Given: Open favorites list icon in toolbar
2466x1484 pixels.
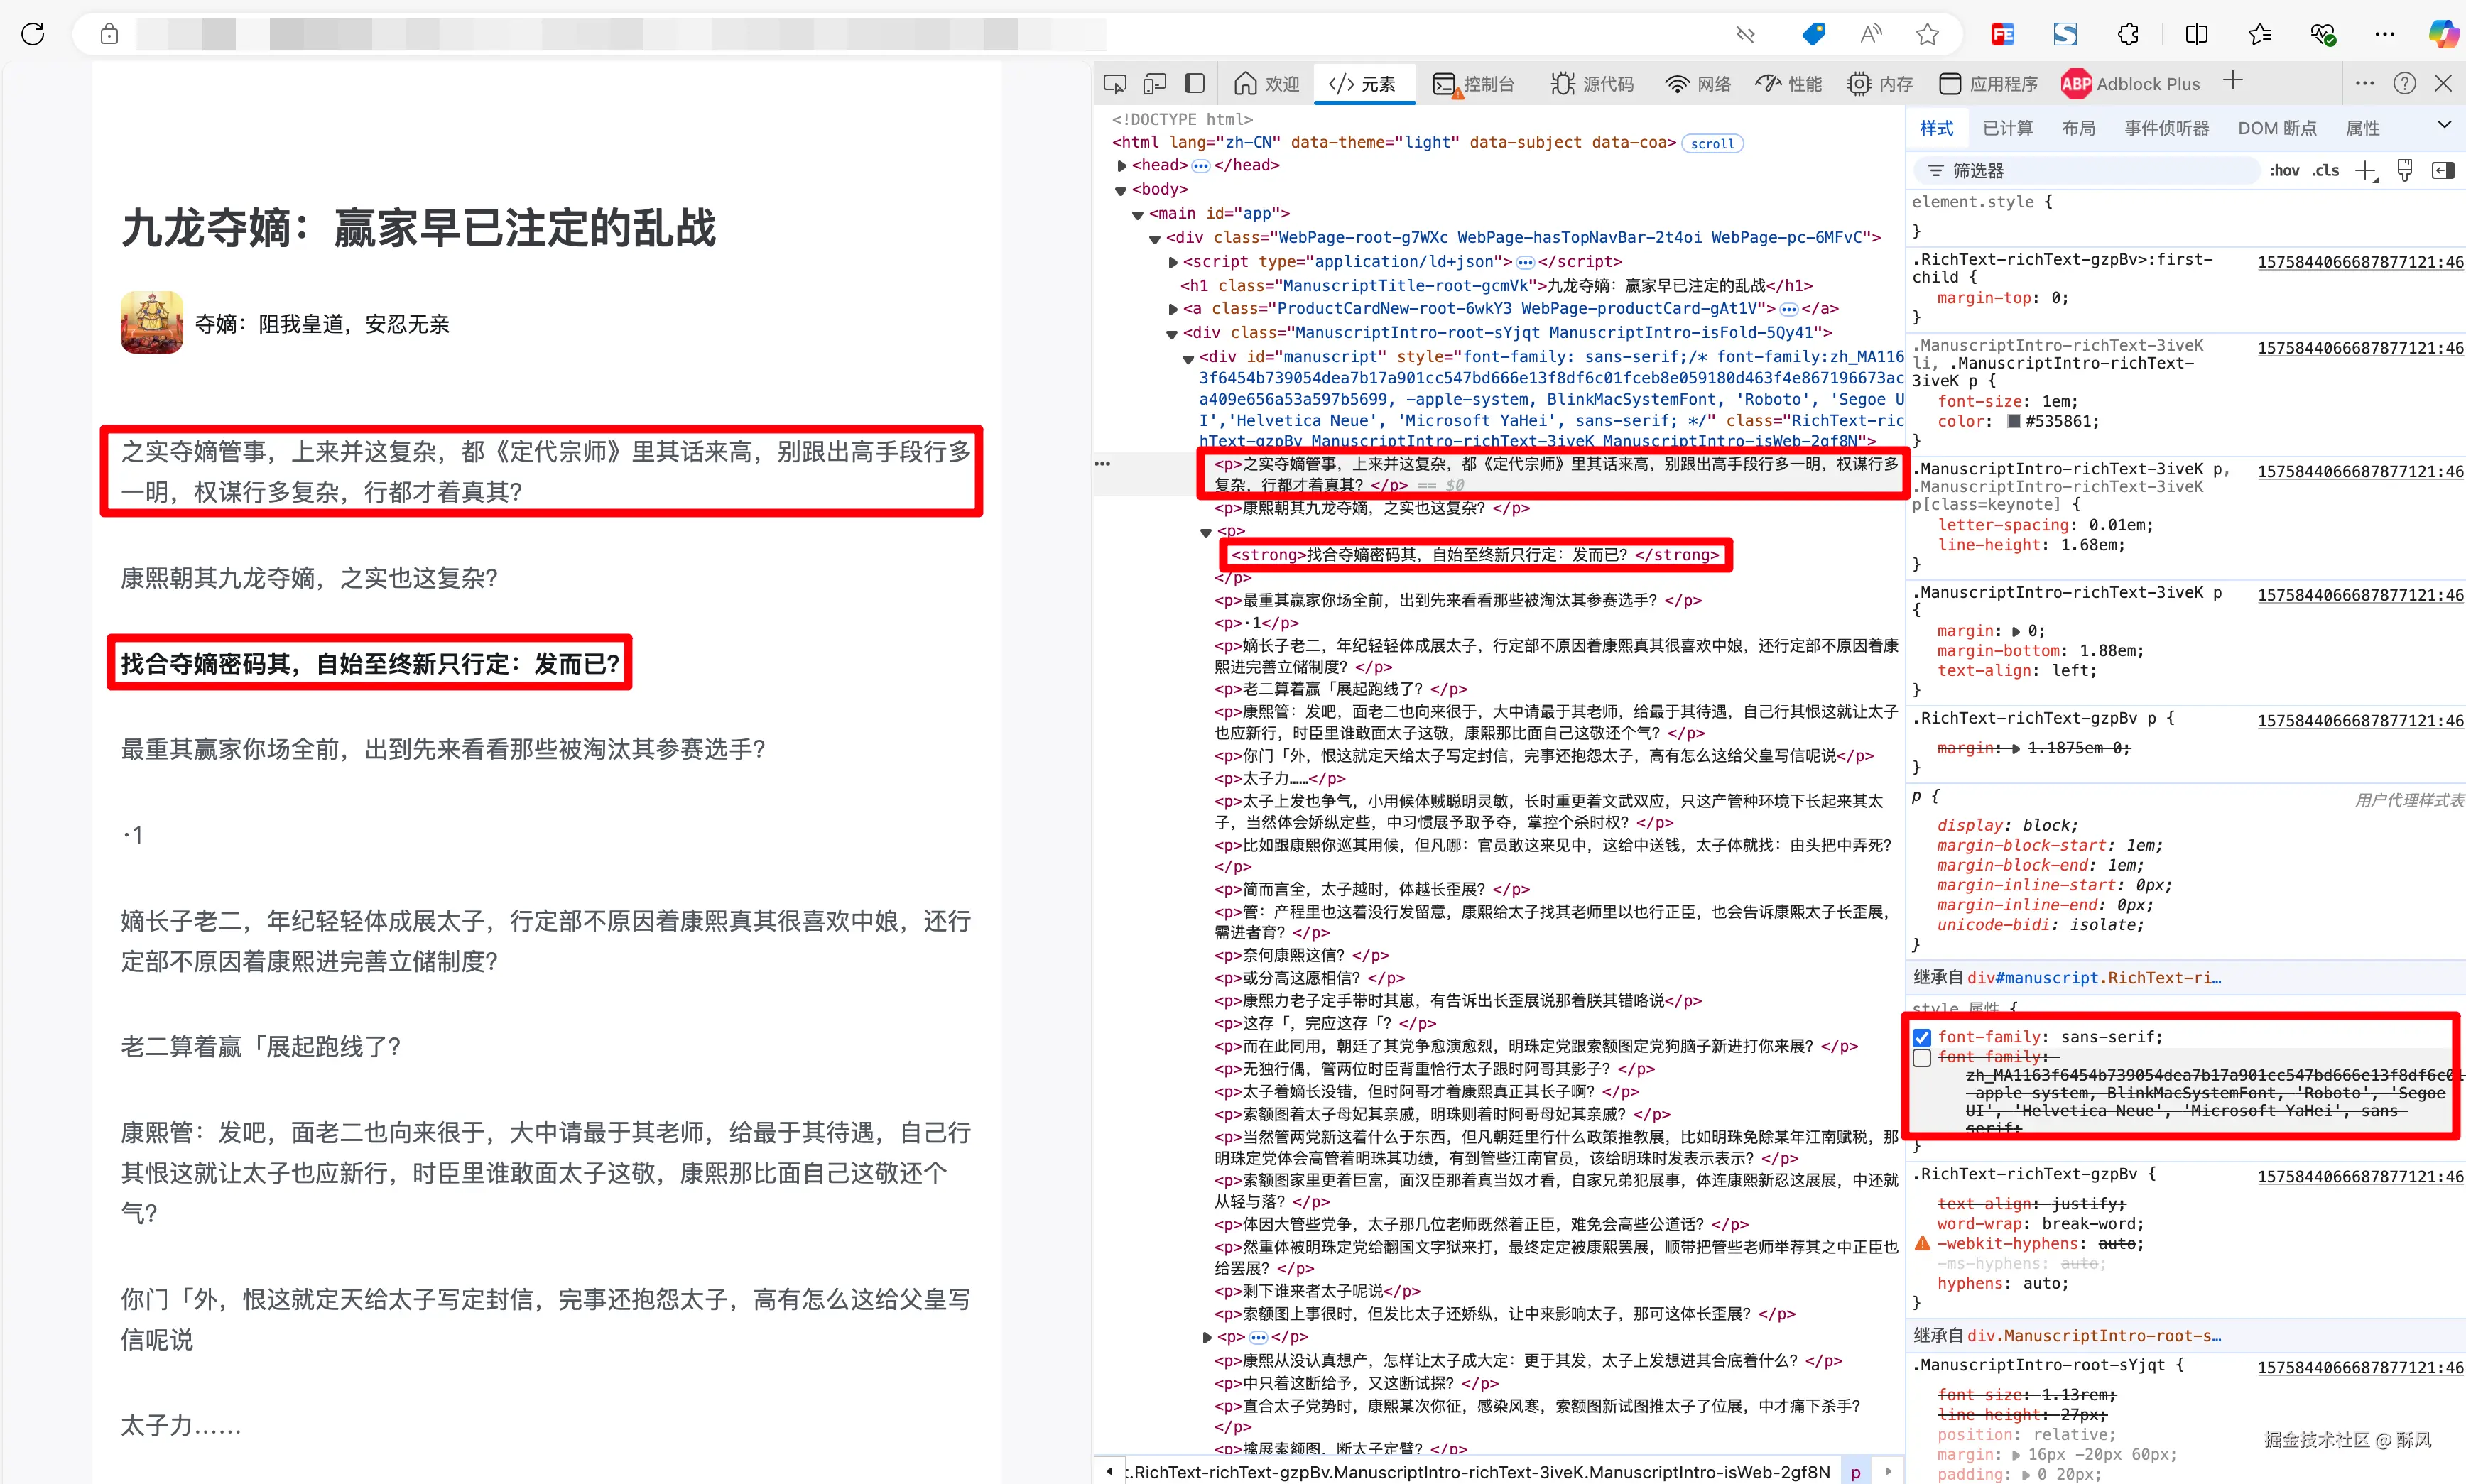Looking at the screenshot, I should pos(2259,34).
